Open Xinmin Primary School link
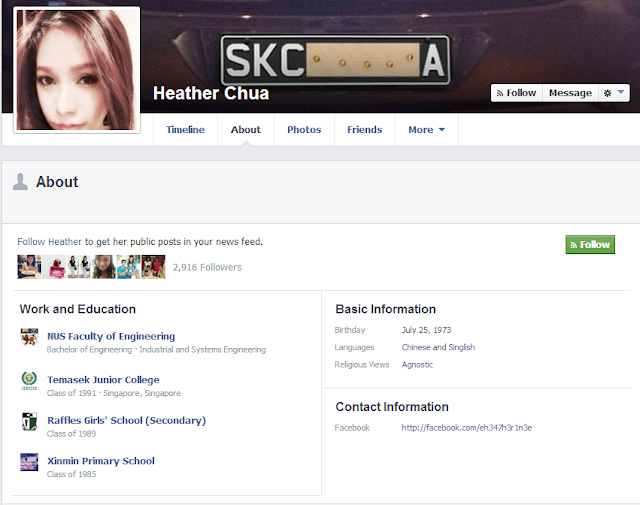The image size is (640, 505). (x=101, y=461)
